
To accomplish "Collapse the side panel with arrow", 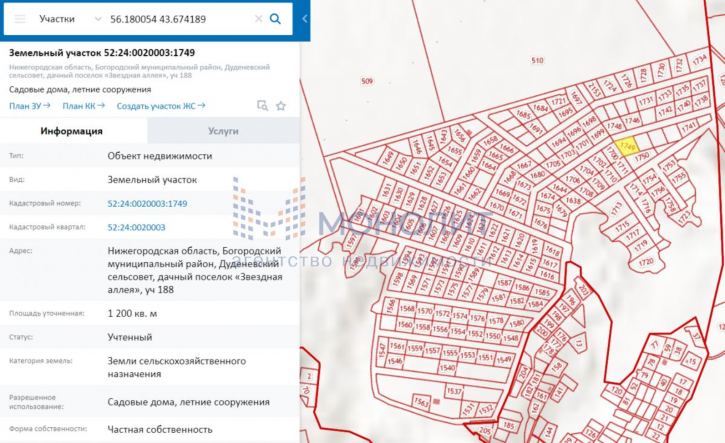I will pyautogui.click(x=305, y=19).
